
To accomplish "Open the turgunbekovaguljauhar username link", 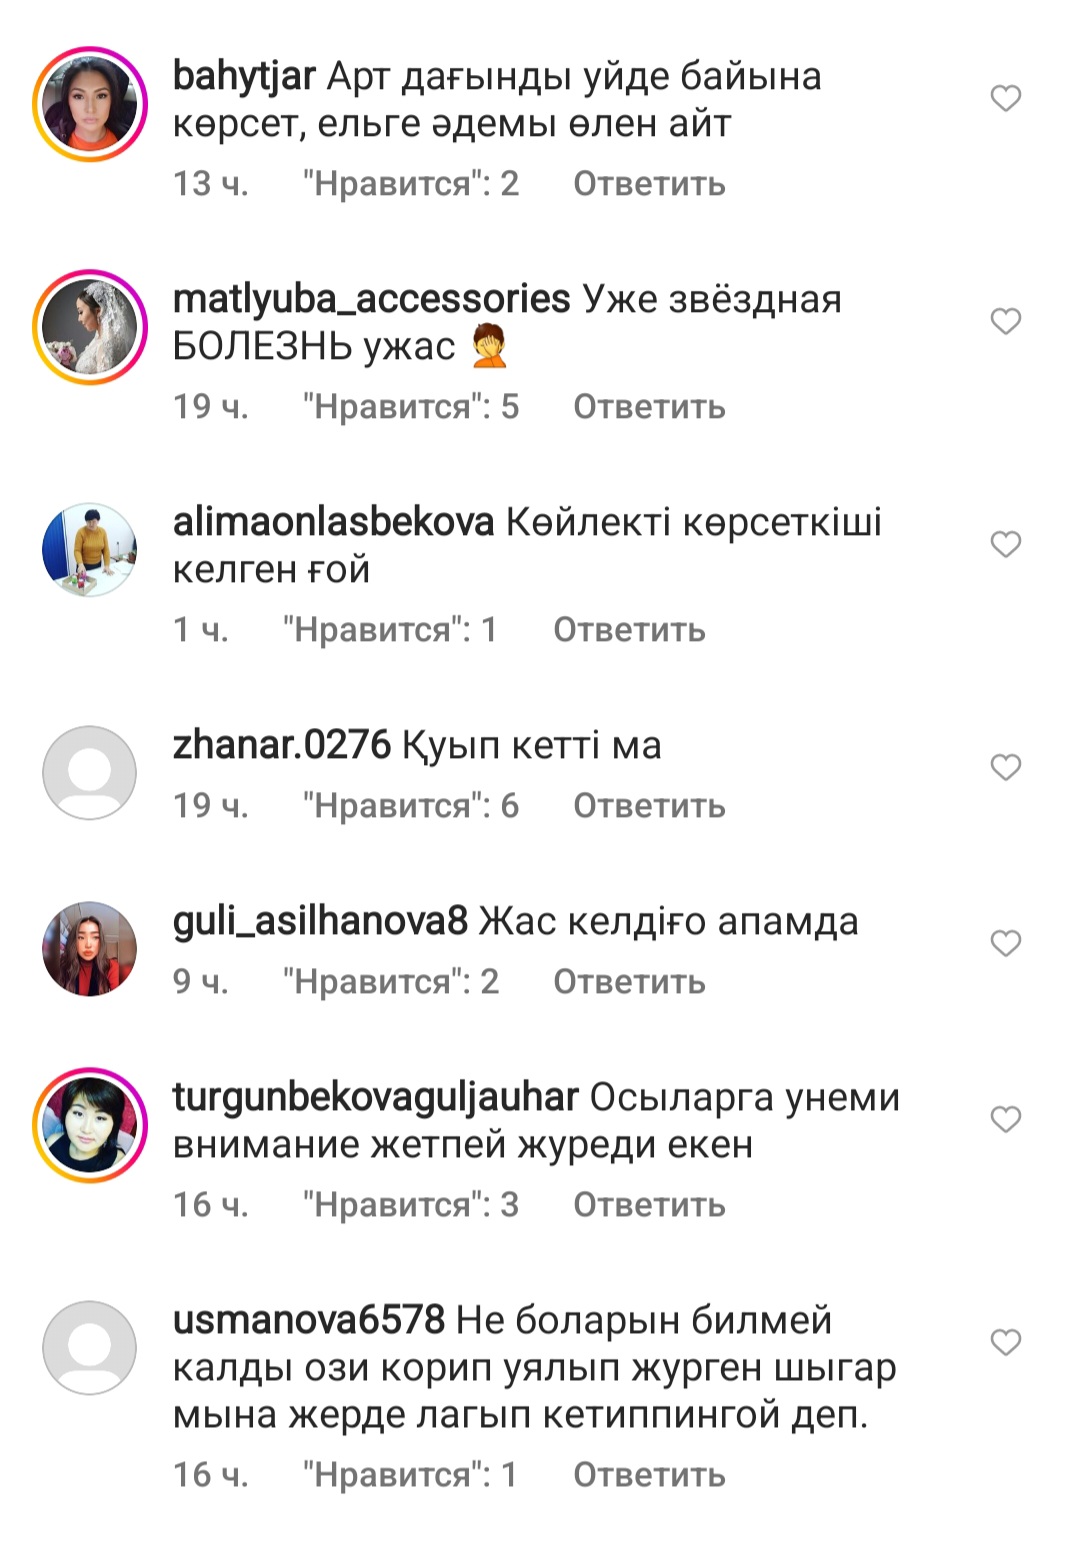I will 375,1097.
